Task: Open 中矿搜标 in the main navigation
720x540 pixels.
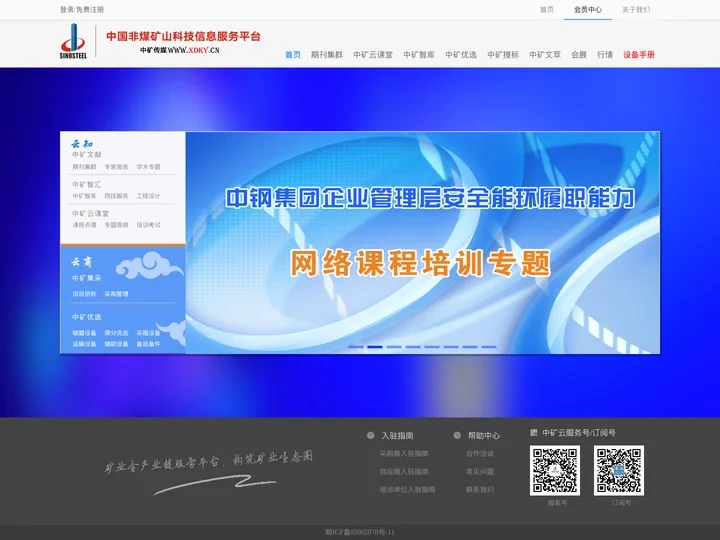Action: tap(503, 55)
